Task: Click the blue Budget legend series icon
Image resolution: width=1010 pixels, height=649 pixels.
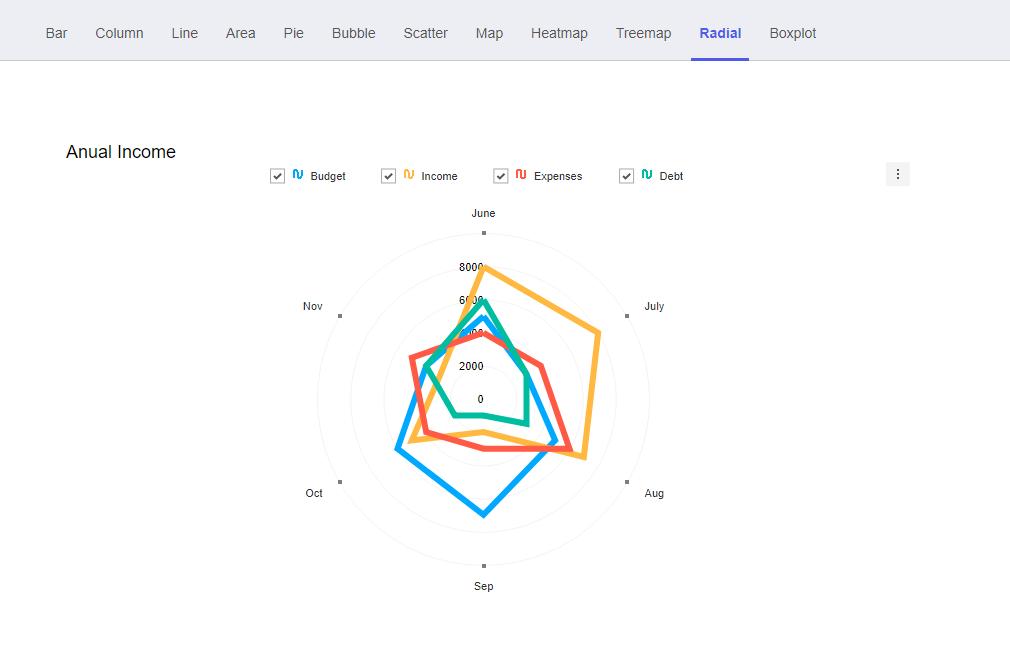Action: coord(298,175)
